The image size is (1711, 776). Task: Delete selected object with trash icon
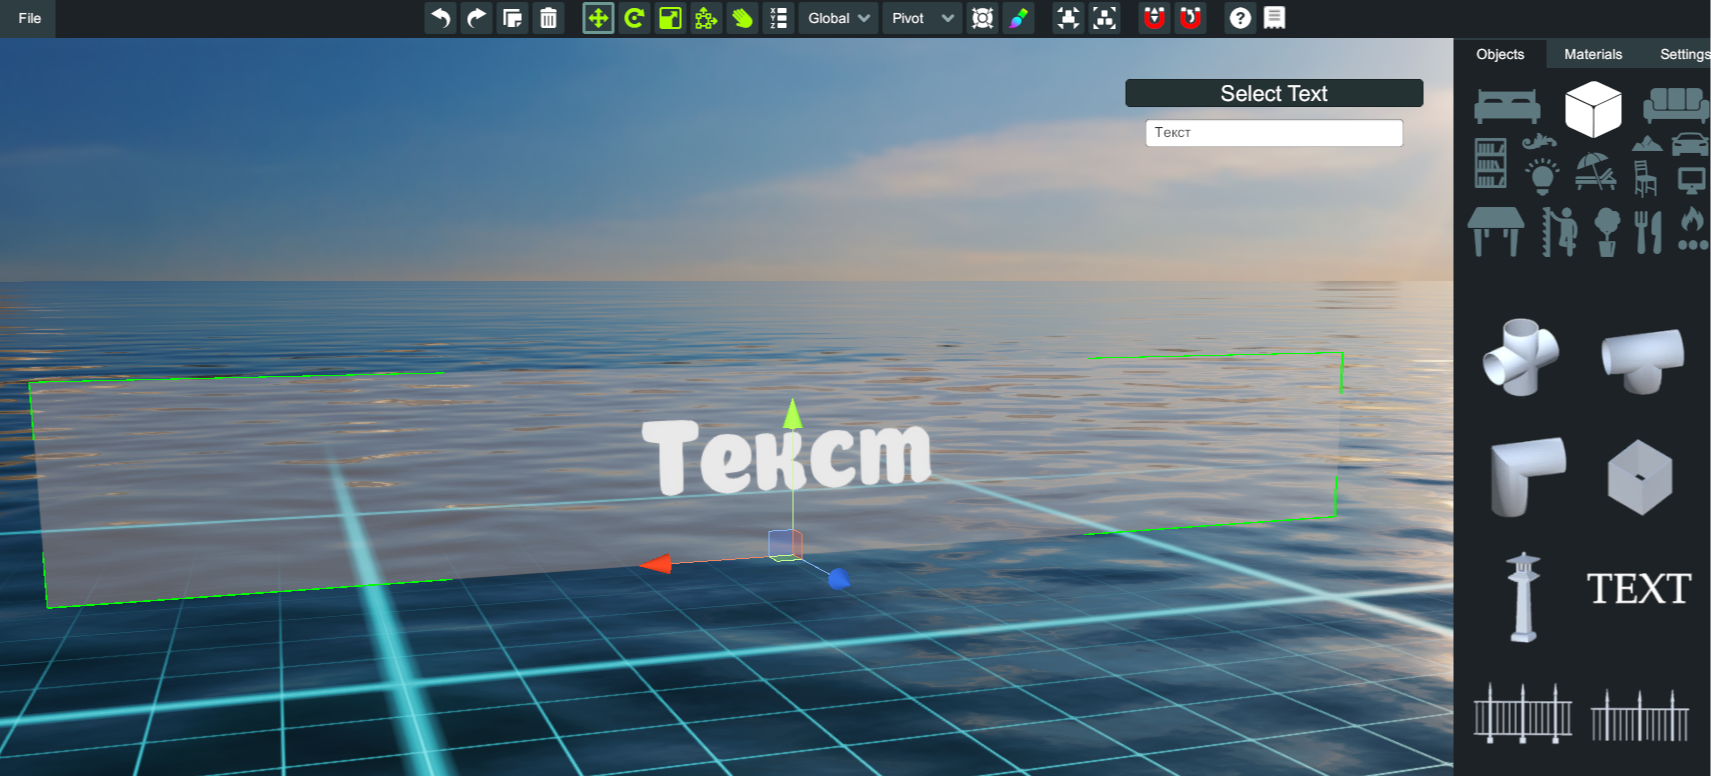(x=549, y=18)
